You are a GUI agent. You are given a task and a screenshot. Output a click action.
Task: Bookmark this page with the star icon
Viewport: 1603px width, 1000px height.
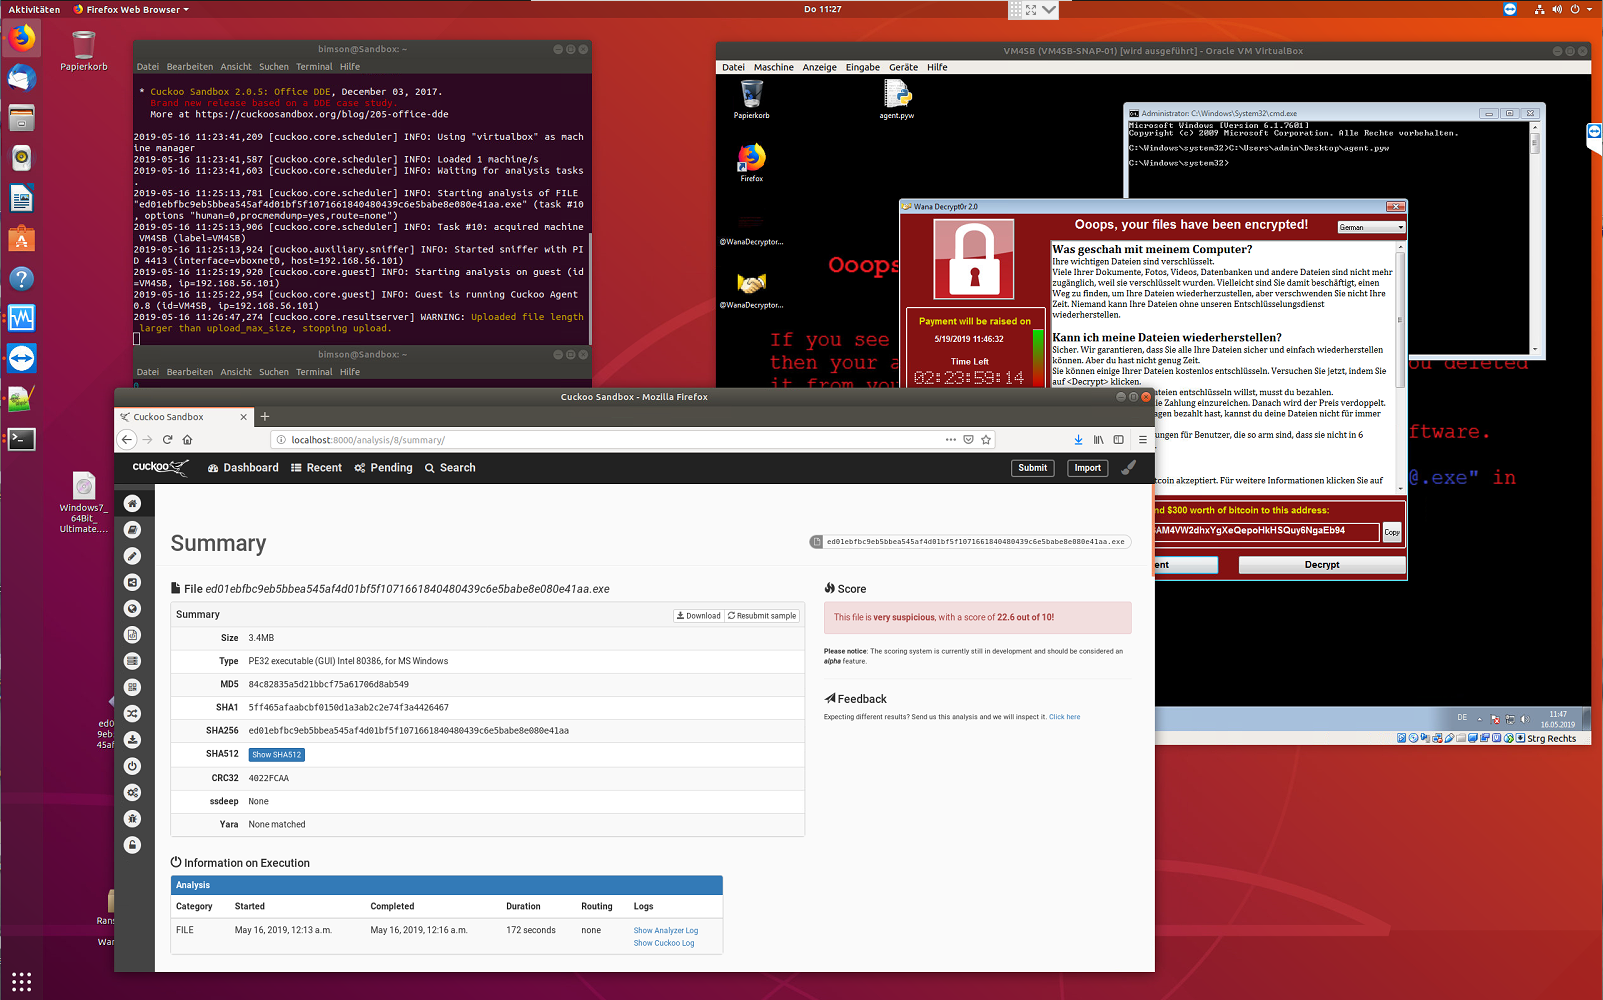click(986, 440)
